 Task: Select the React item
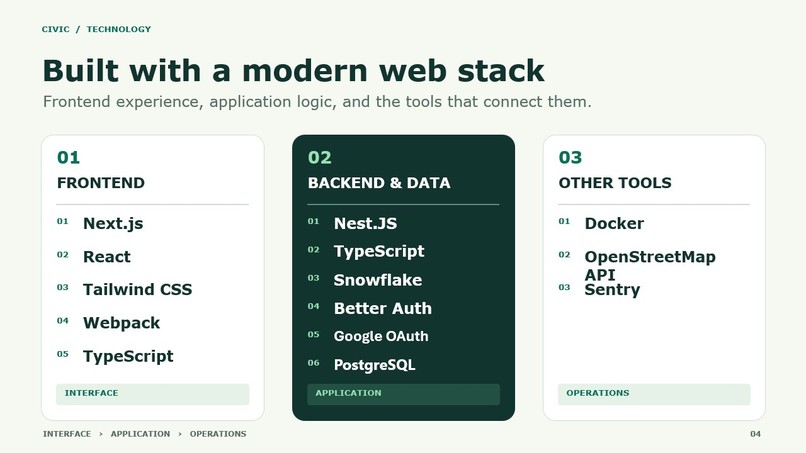107,257
